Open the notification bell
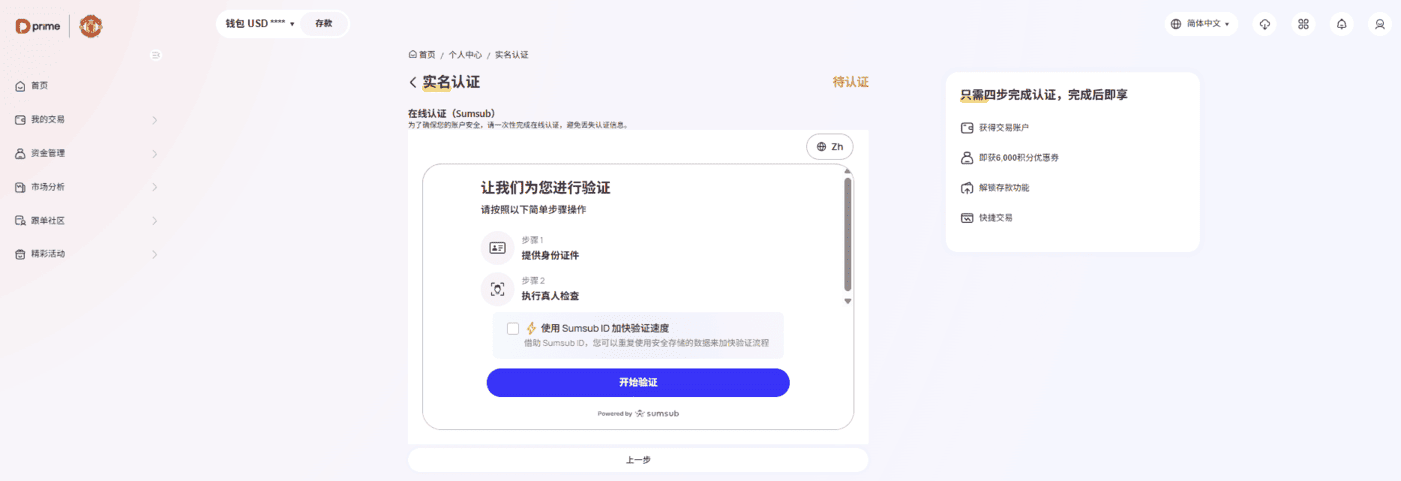 (1341, 24)
